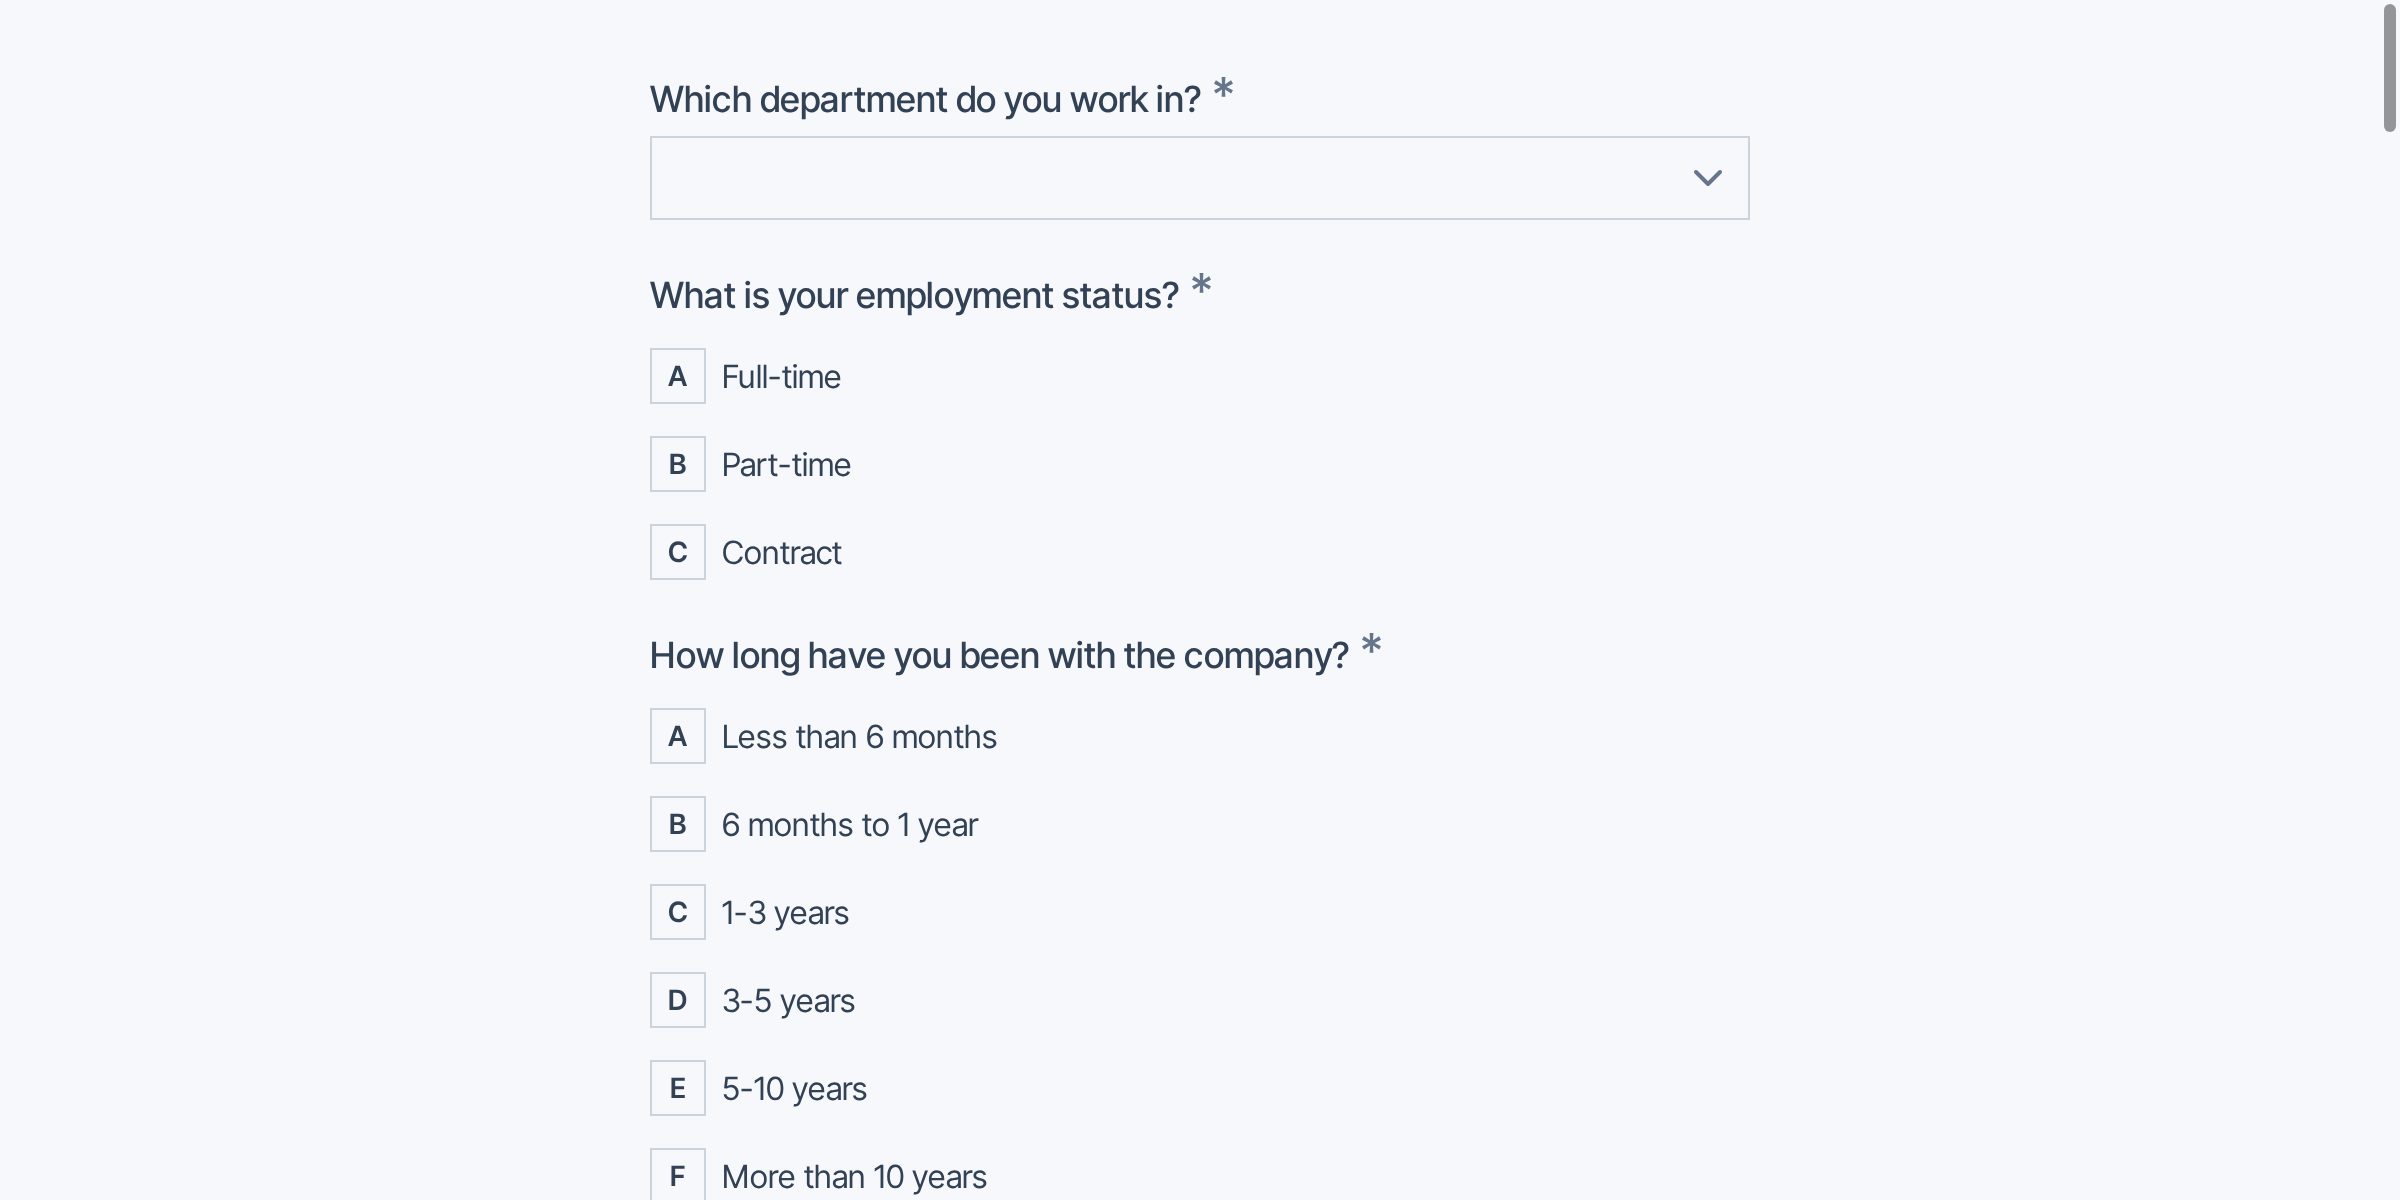Choose 1-3 years tenure option
2400x1200 pixels.
pyautogui.click(x=785, y=912)
